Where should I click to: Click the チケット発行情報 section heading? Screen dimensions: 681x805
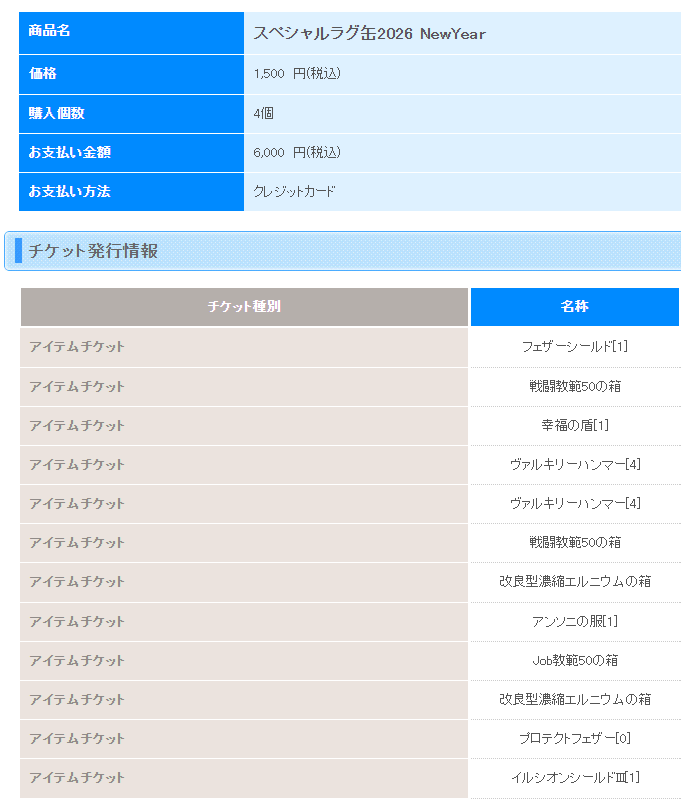[x=93, y=251]
